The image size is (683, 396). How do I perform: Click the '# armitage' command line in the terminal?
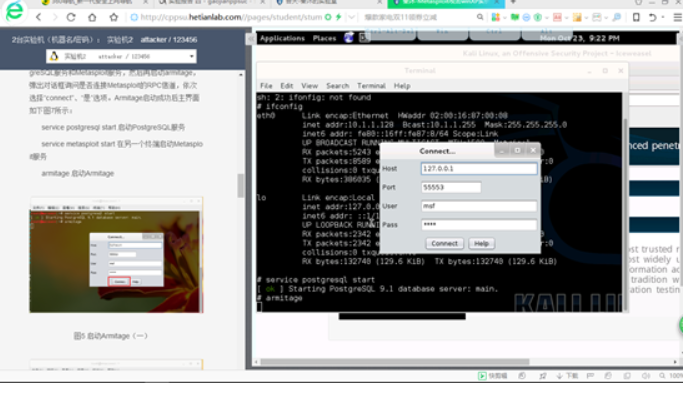(279, 298)
